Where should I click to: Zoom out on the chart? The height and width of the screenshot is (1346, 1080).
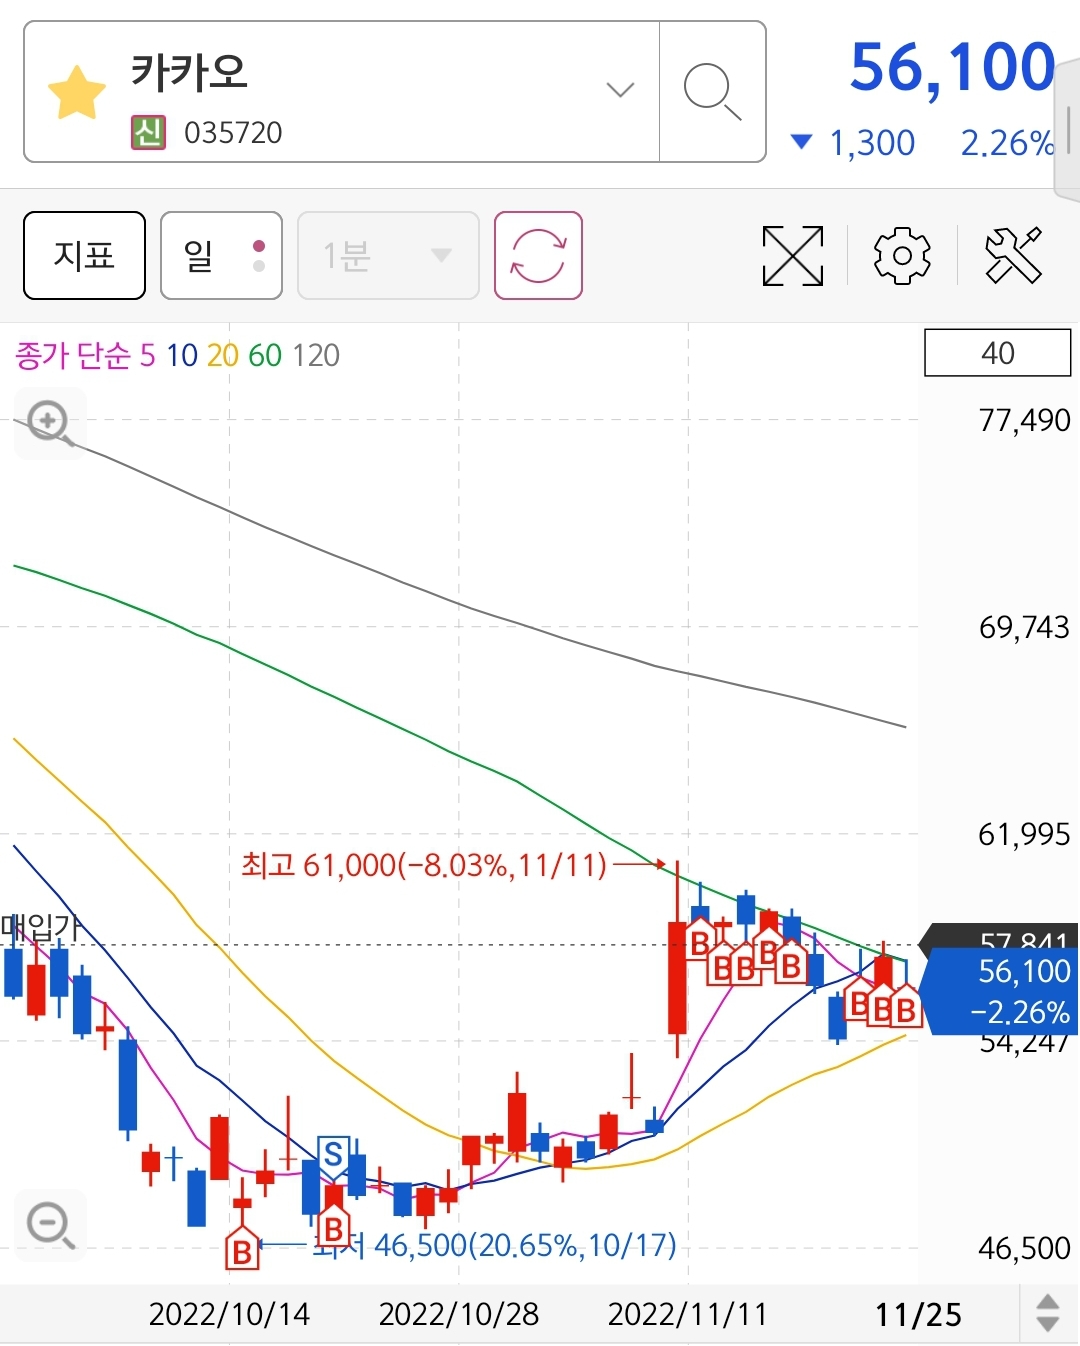(x=50, y=1225)
